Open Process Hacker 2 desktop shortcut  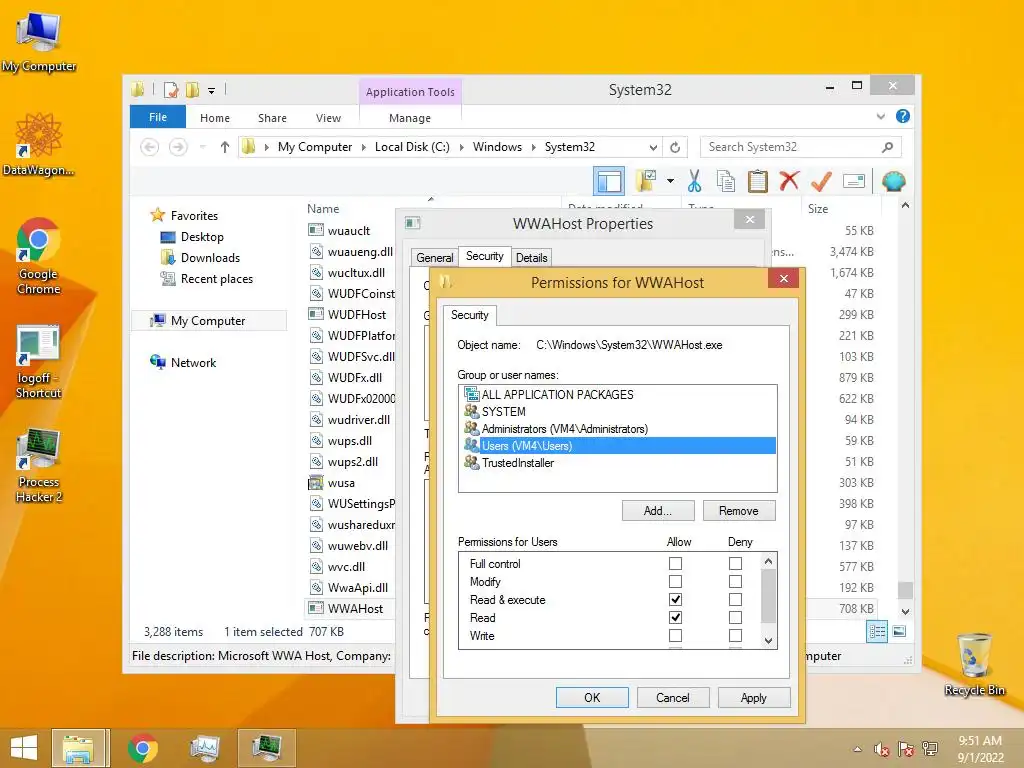click(x=39, y=465)
